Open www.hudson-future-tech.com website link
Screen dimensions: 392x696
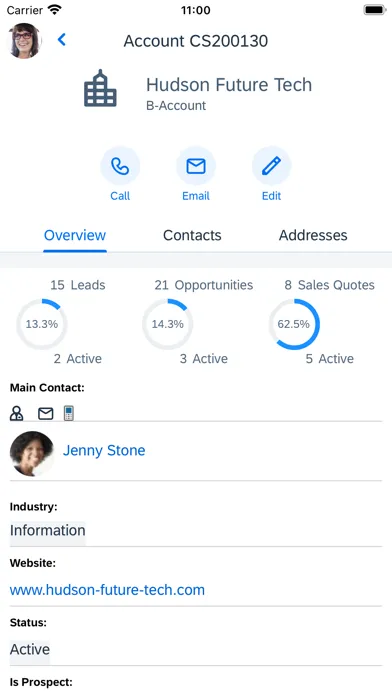(107, 590)
